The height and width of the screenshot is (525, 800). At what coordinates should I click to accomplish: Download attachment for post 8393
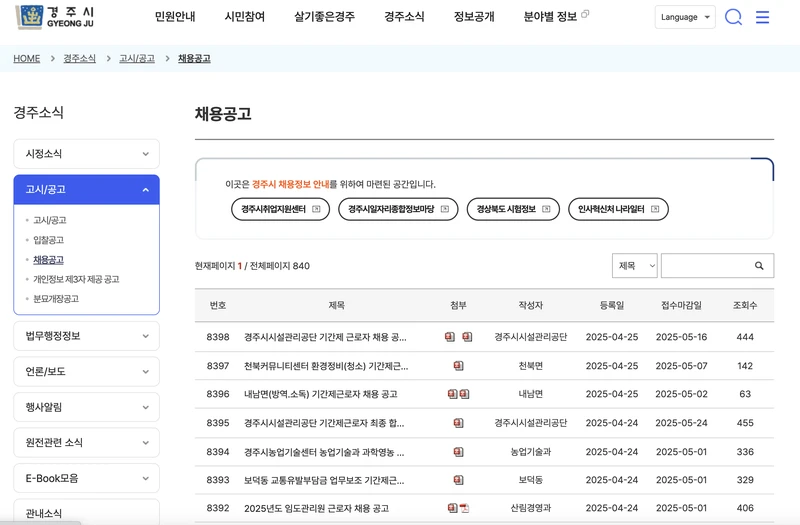click(x=458, y=480)
